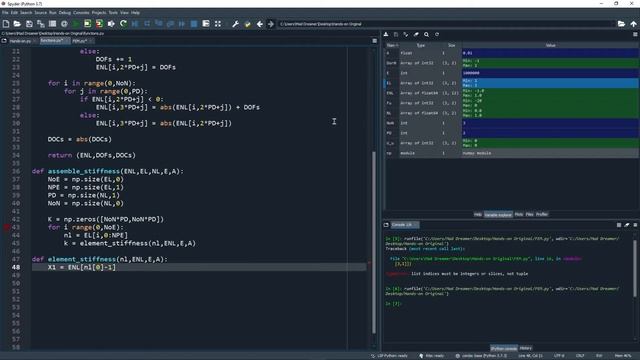Search variables in Variable explorer
Screen dimensions: 640x360
coord(426,35)
